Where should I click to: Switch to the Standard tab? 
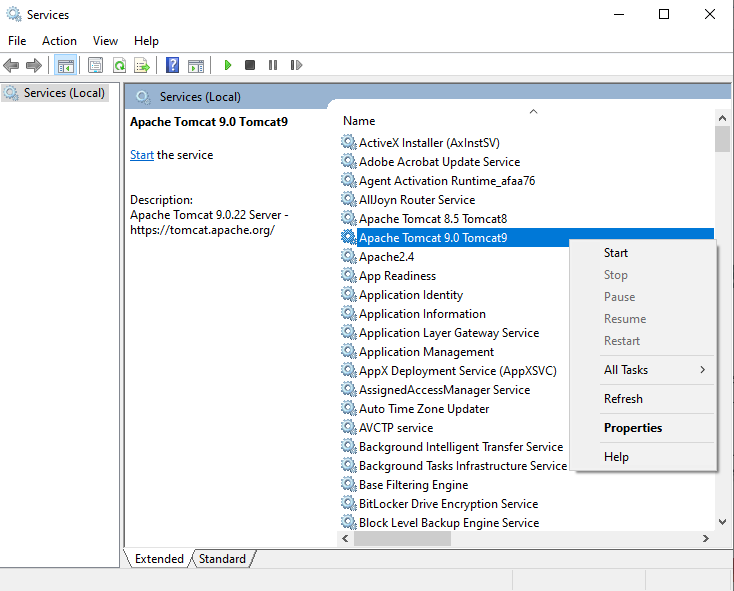[222, 559]
